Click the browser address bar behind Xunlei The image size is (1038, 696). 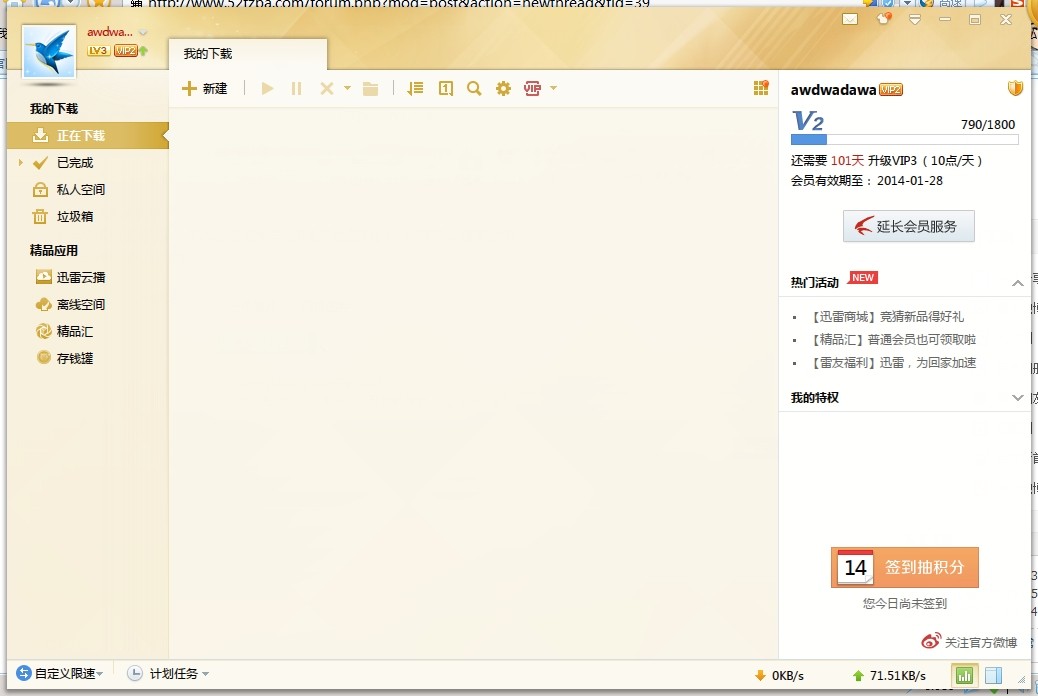coord(397,3)
